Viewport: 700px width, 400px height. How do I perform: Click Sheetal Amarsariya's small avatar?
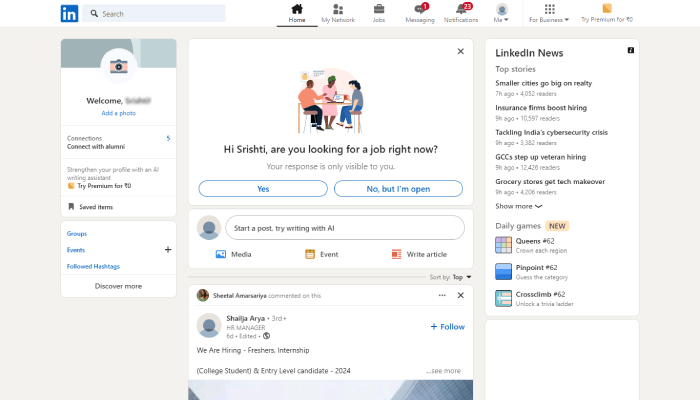203,295
